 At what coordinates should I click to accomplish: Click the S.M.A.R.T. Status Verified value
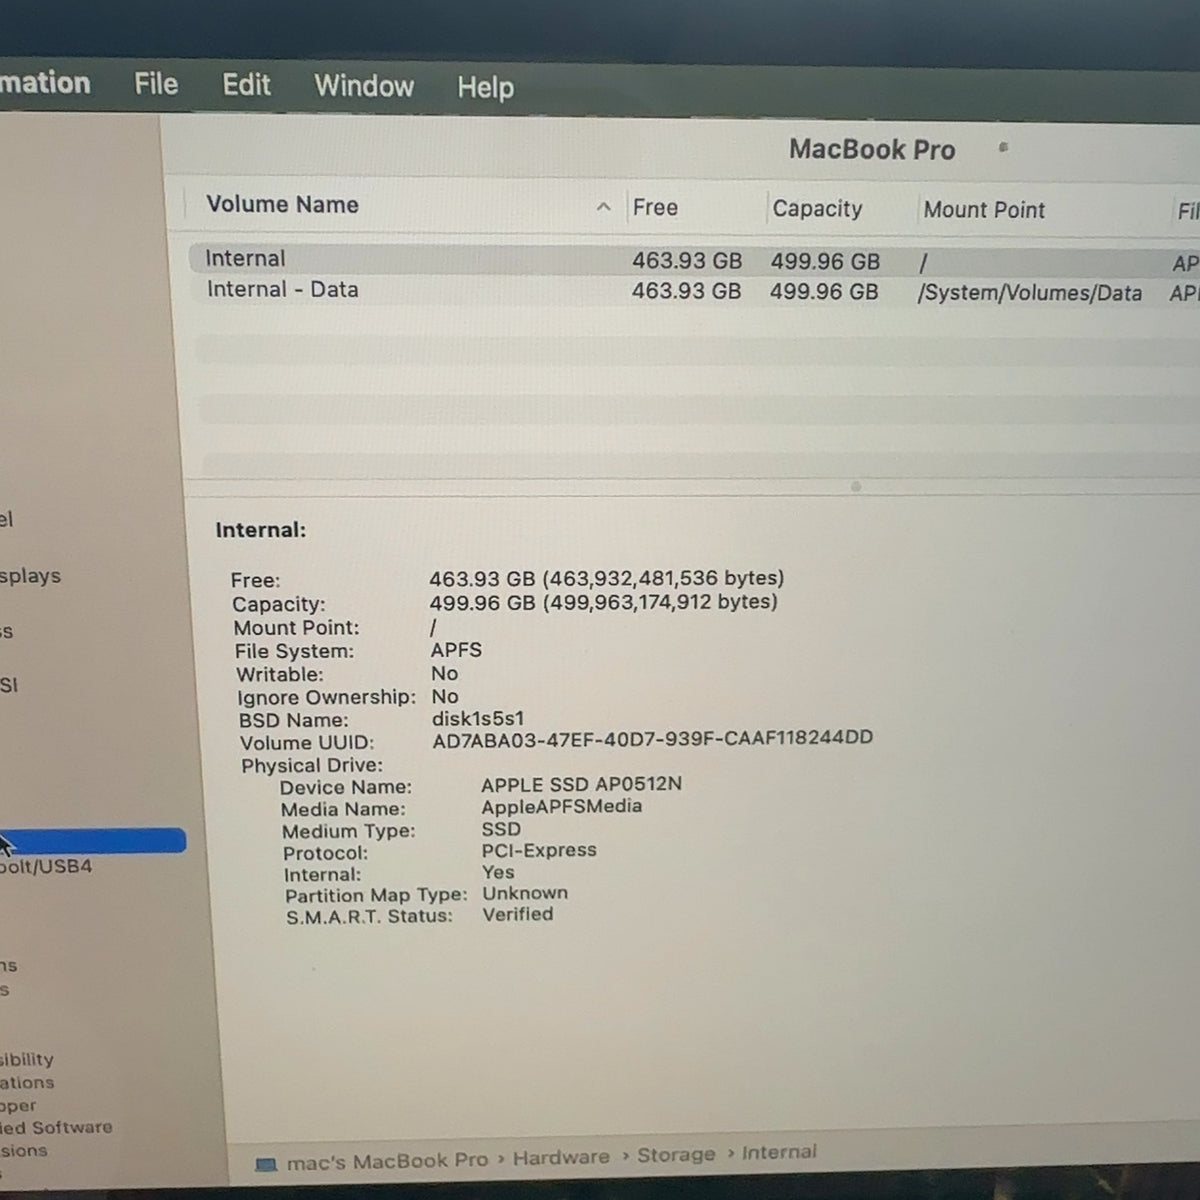[517, 914]
